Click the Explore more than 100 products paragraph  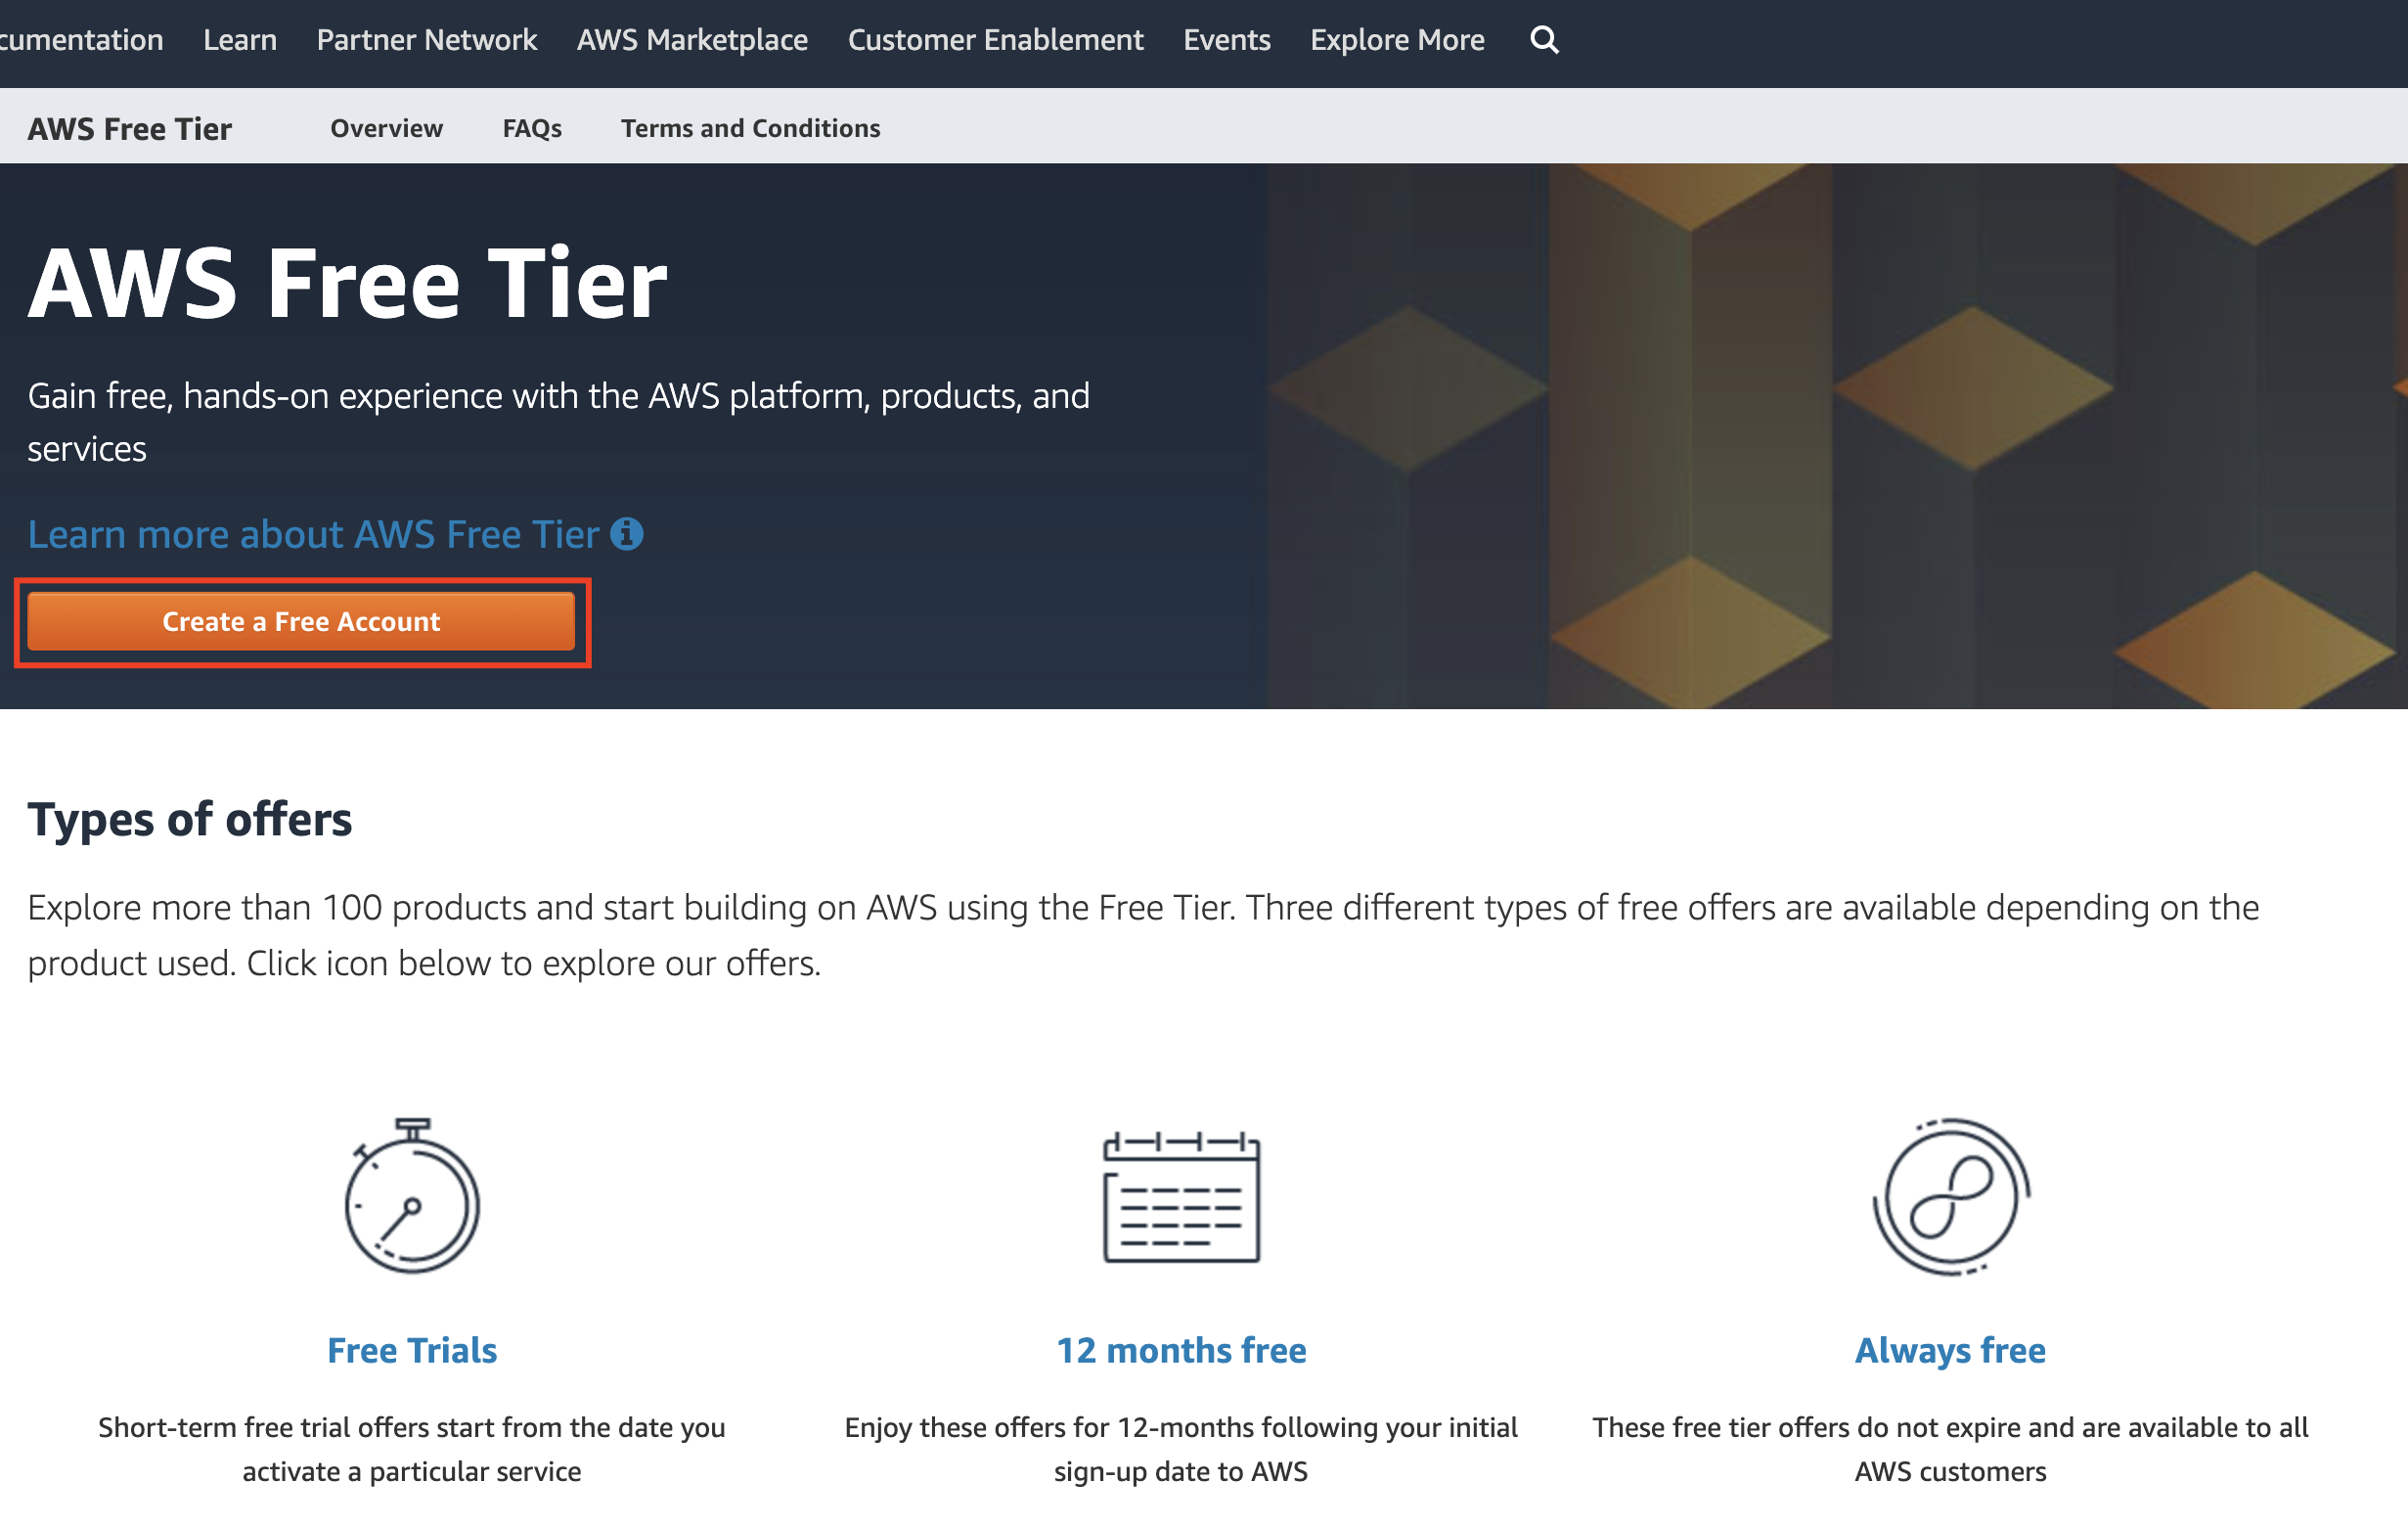tap(1143, 935)
